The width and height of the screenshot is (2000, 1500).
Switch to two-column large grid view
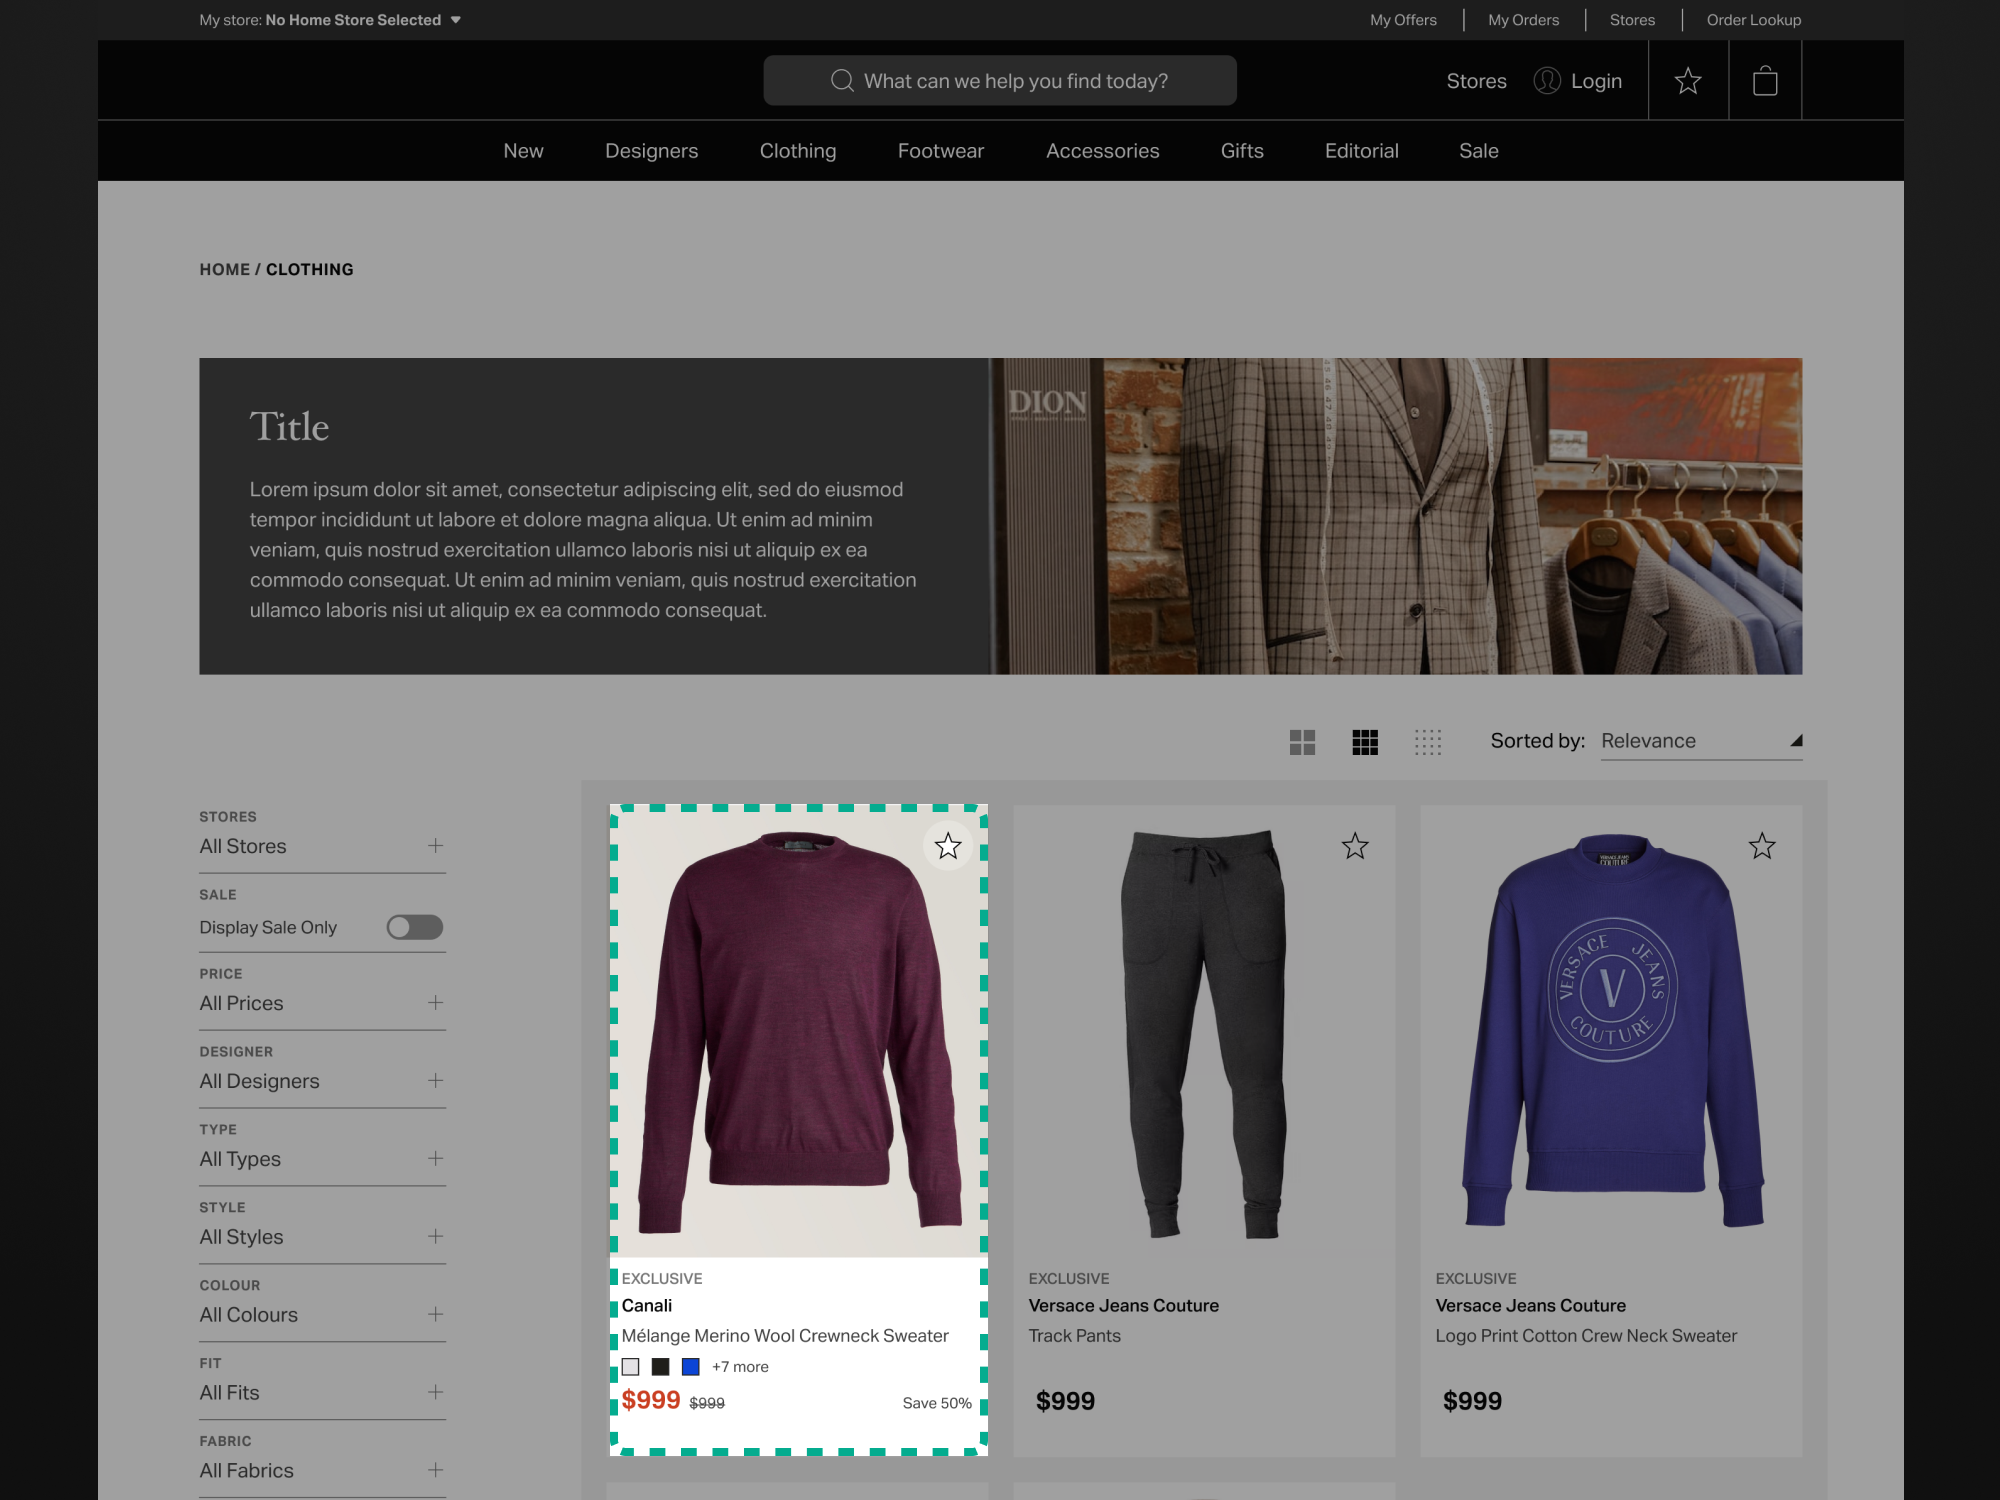[1302, 742]
